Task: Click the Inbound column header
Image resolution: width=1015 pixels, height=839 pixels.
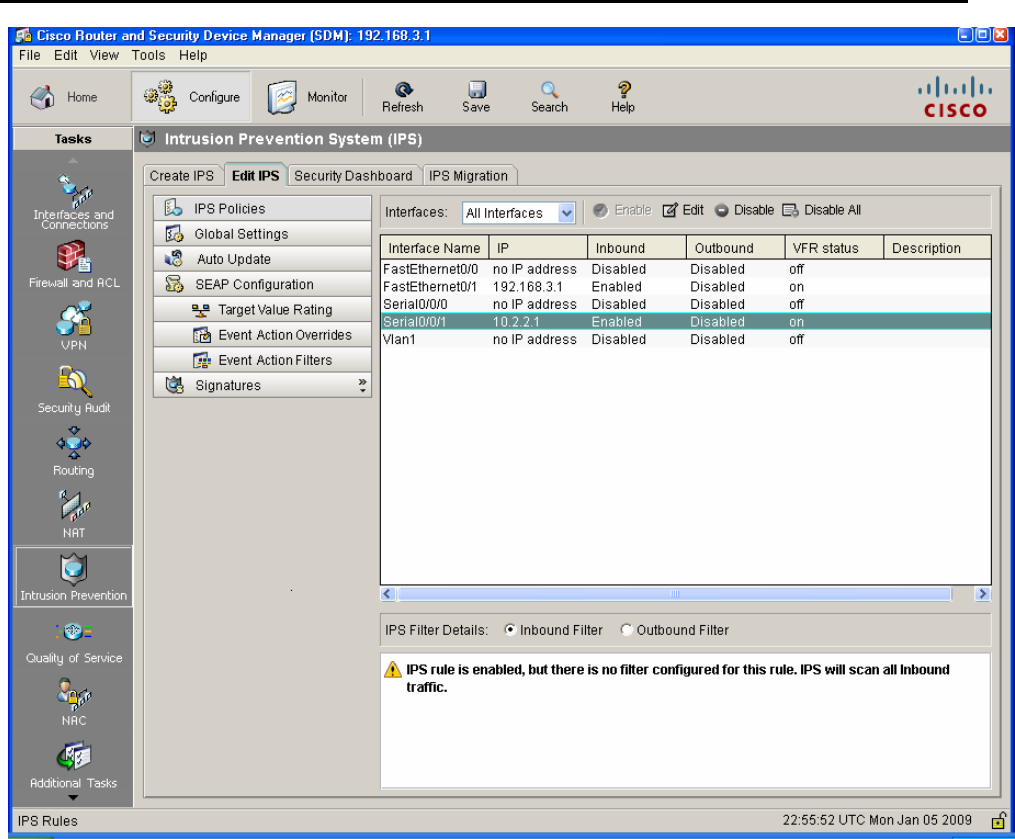Action: [x=636, y=248]
